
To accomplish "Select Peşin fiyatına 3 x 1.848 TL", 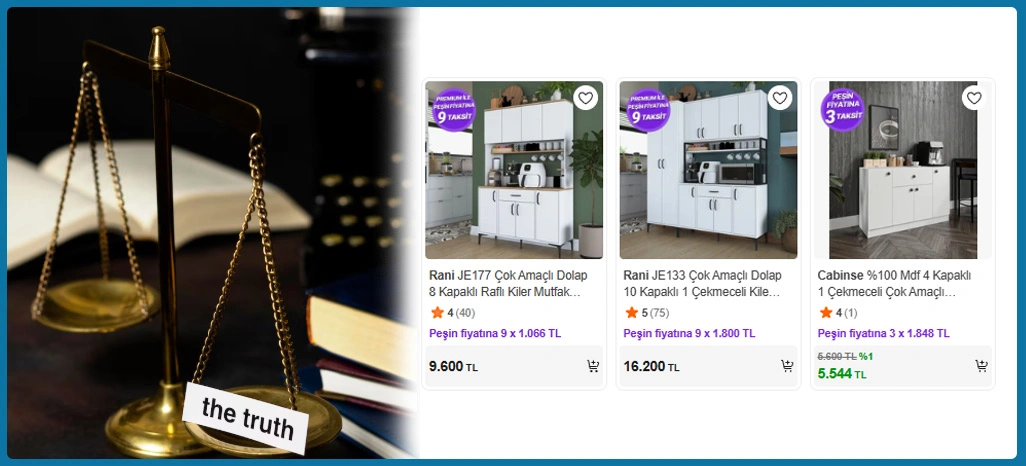I will pyautogui.click(x=883, y=333).
